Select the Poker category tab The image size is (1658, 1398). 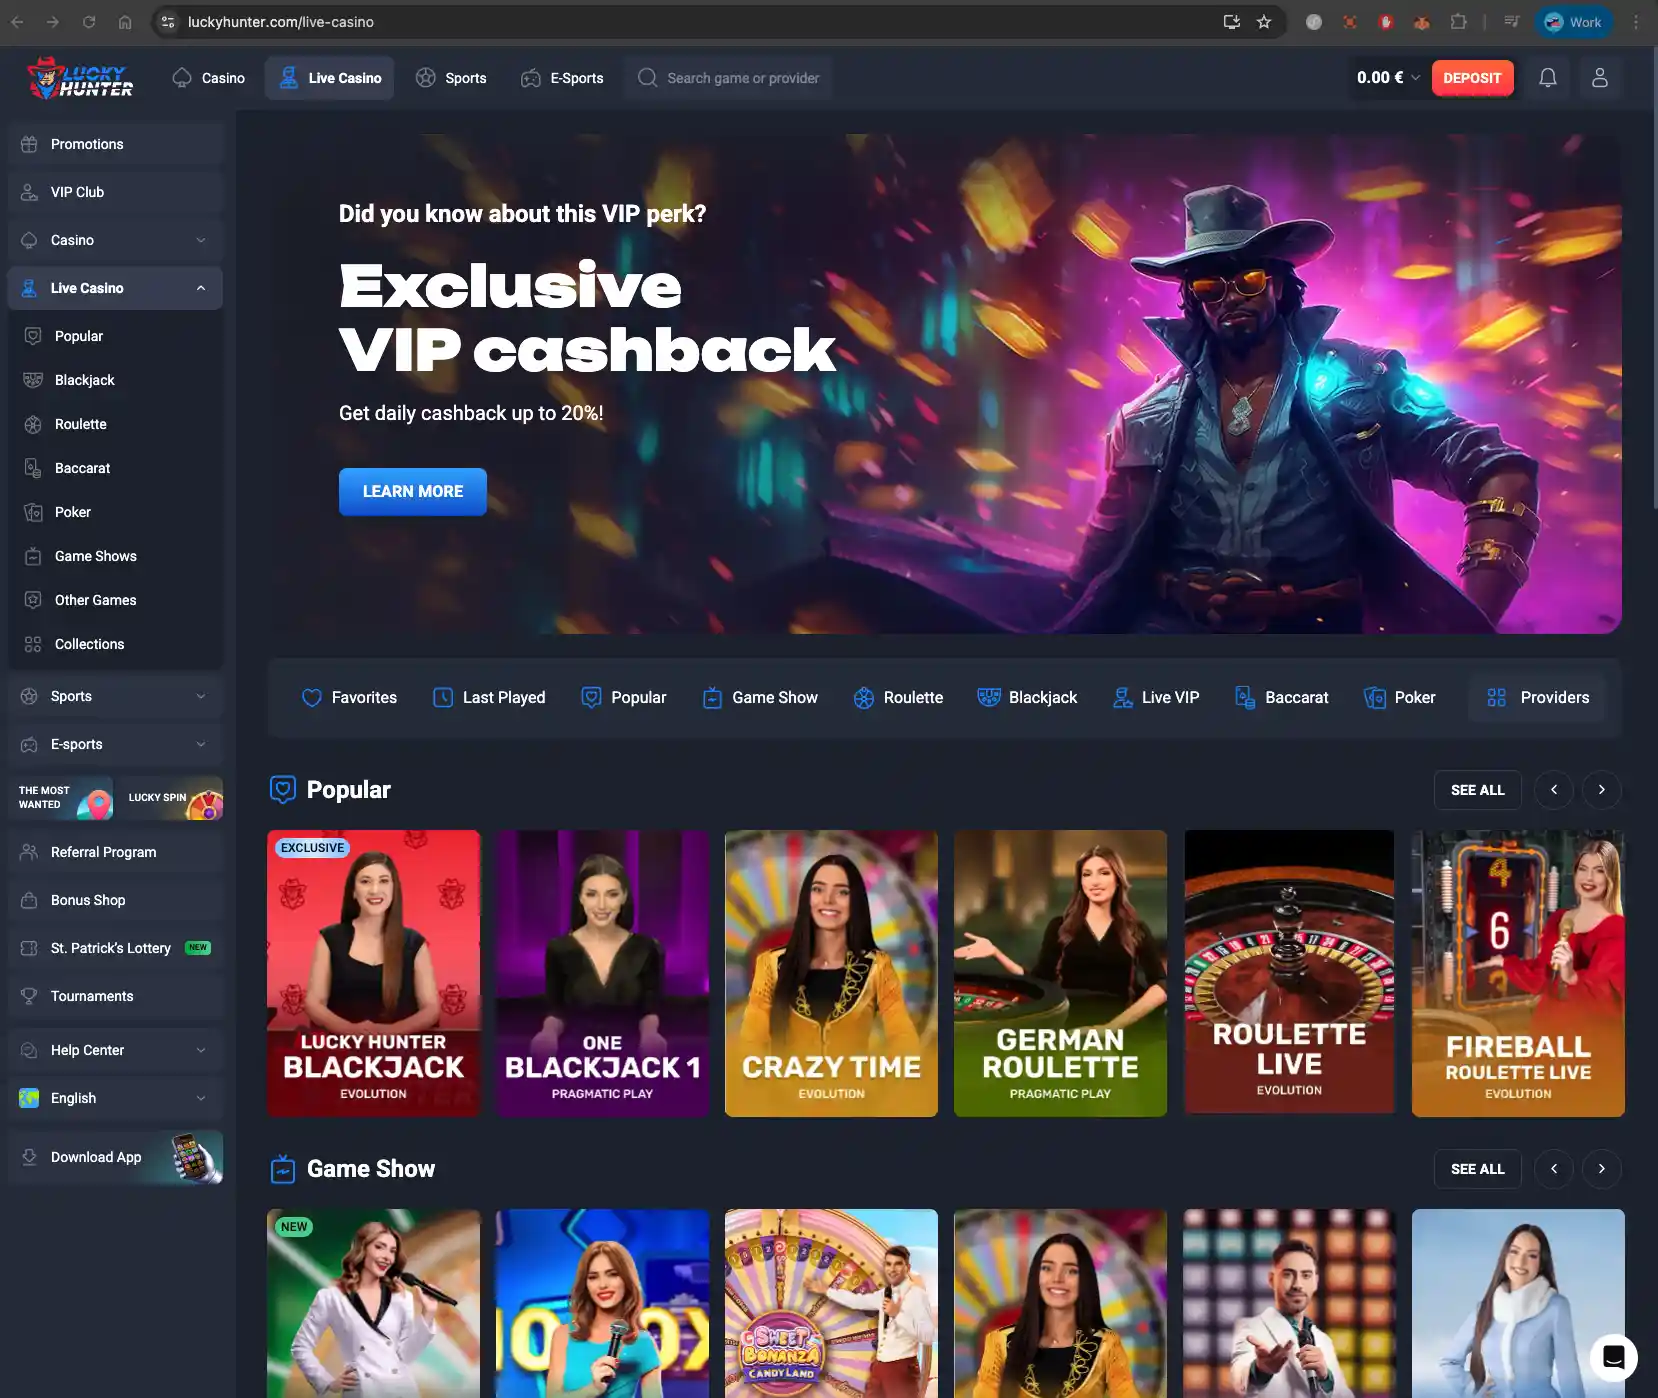(x=1400, y=698)
